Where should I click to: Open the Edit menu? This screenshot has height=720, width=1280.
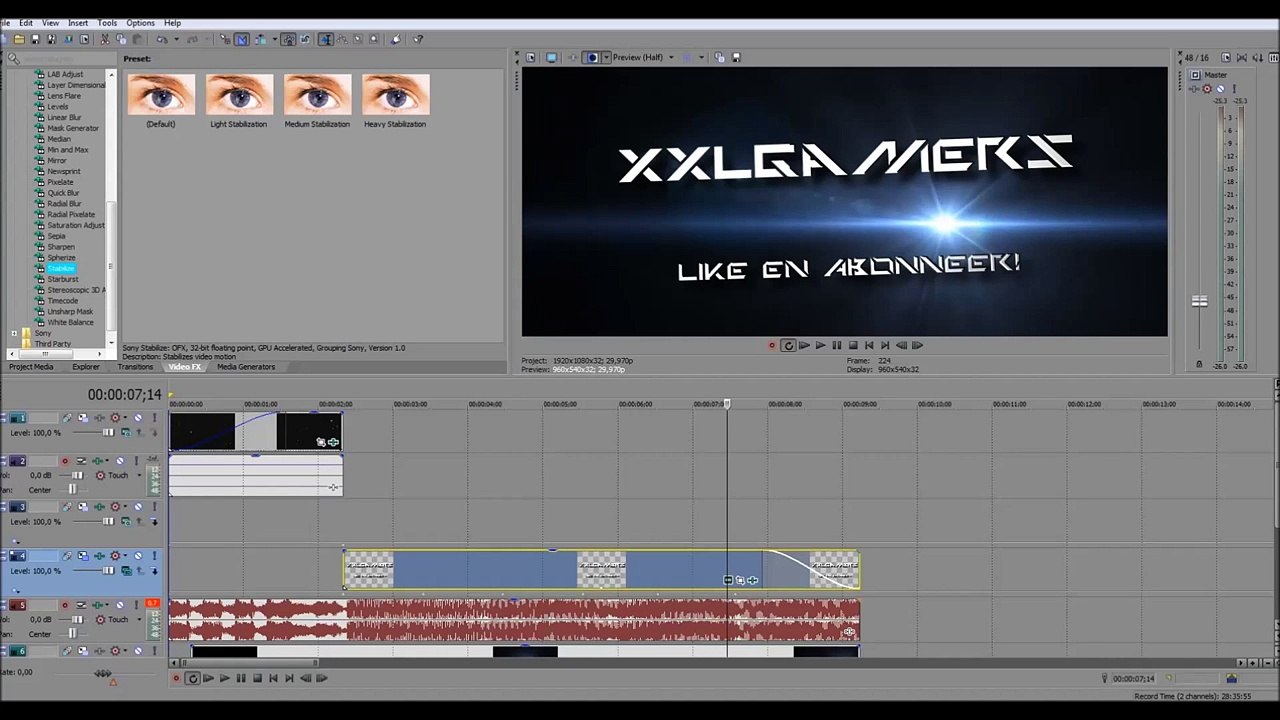(26, 23)
